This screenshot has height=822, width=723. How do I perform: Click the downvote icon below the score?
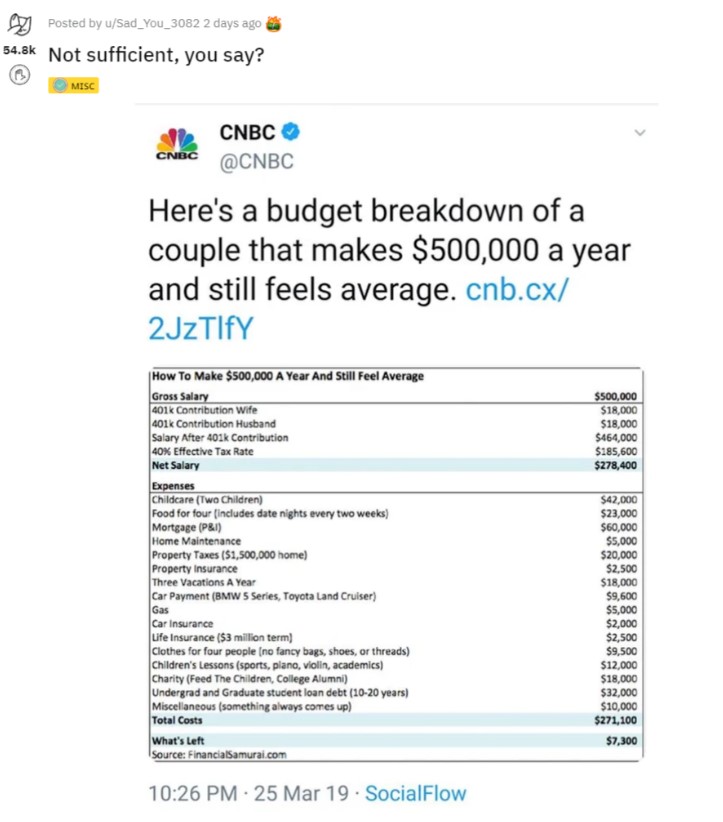coord(19,75)
